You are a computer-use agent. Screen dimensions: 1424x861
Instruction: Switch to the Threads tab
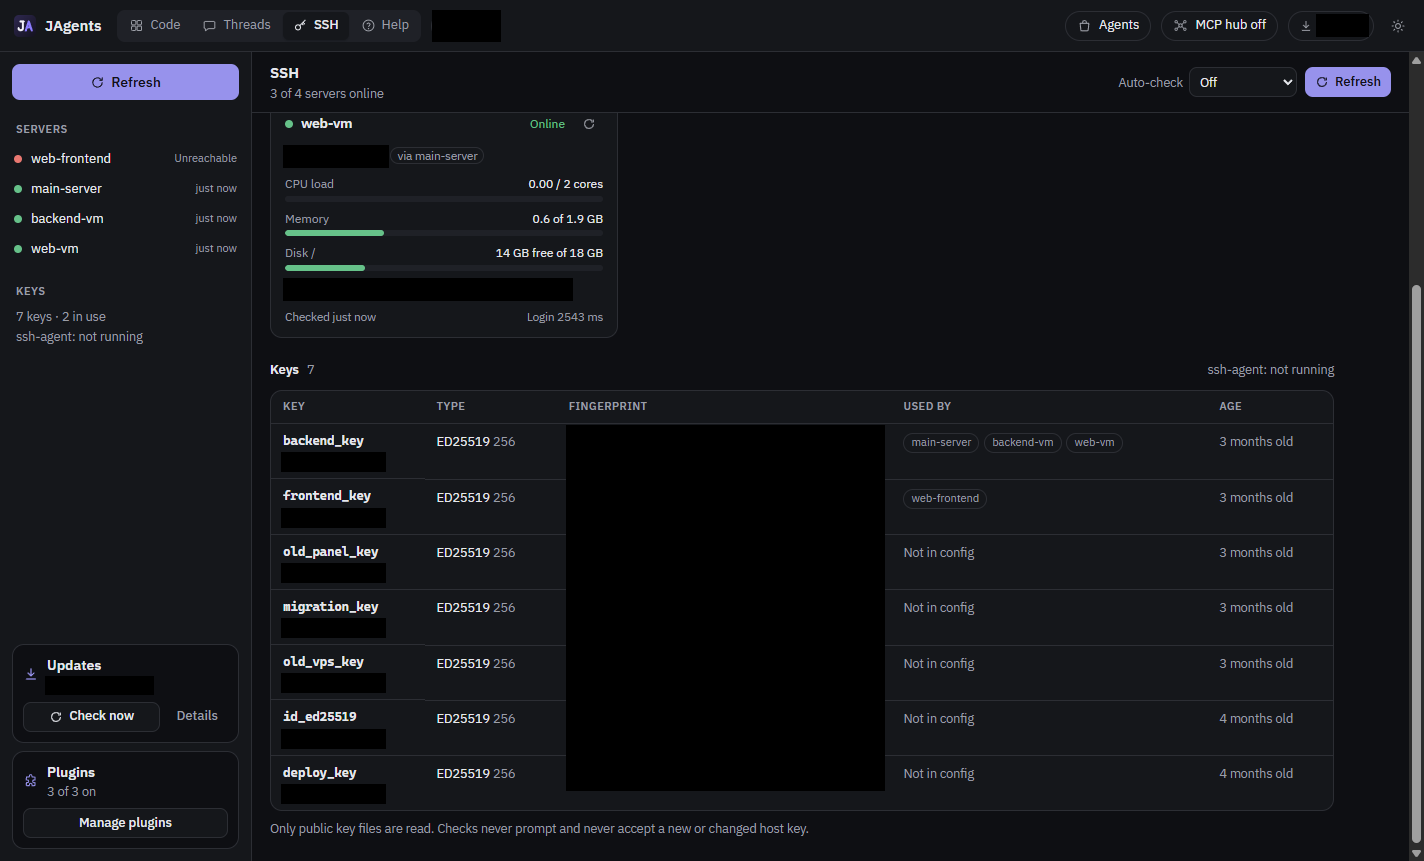[x=237, y=25]
